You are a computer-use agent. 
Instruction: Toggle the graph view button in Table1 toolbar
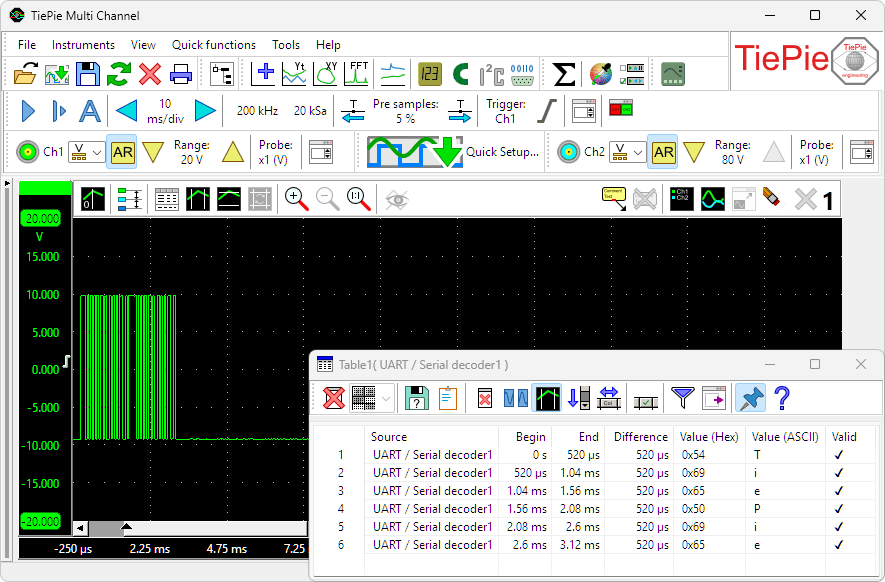[547, 398]
